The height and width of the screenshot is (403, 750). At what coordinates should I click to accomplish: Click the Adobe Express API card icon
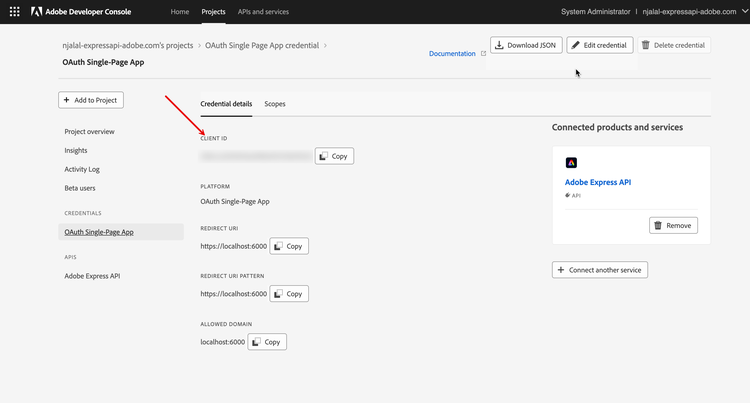(571, 163)
